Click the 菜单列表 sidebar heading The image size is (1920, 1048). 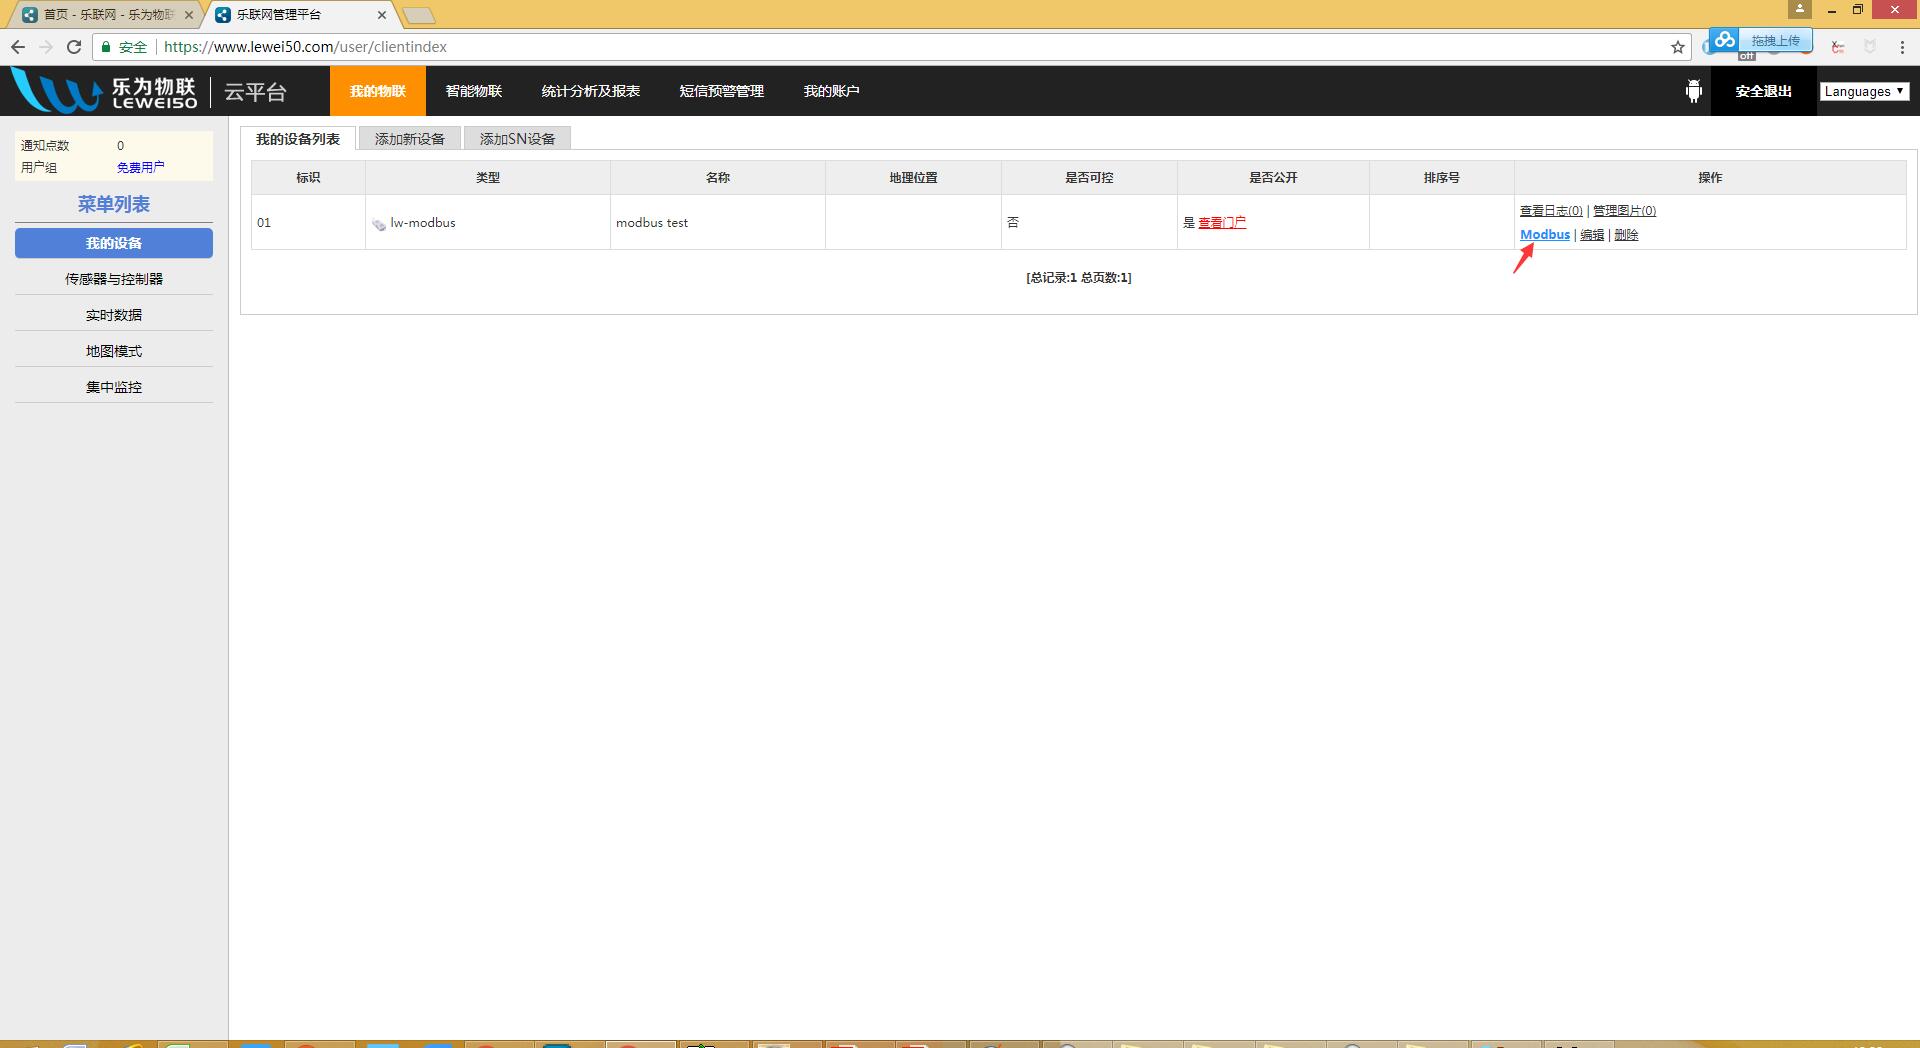[x=114, y=204]
